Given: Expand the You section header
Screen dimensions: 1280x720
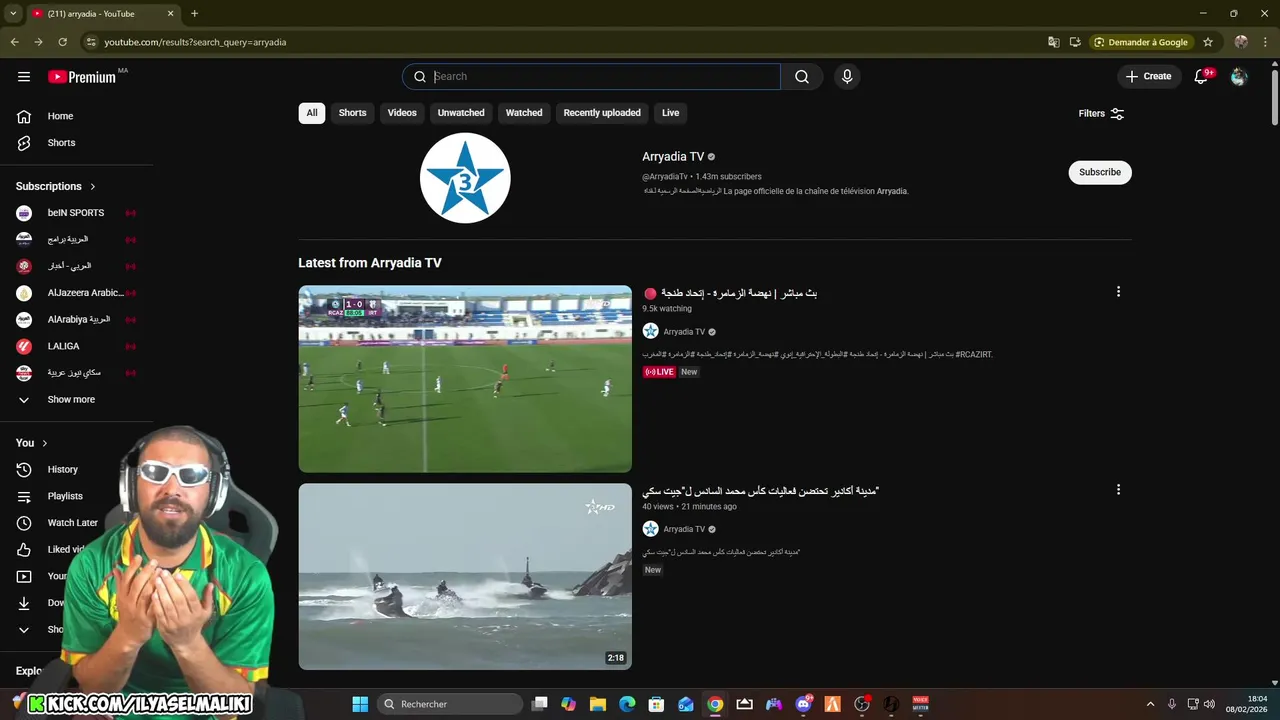Looking at the screenshot, I should (x=32, y=443).
